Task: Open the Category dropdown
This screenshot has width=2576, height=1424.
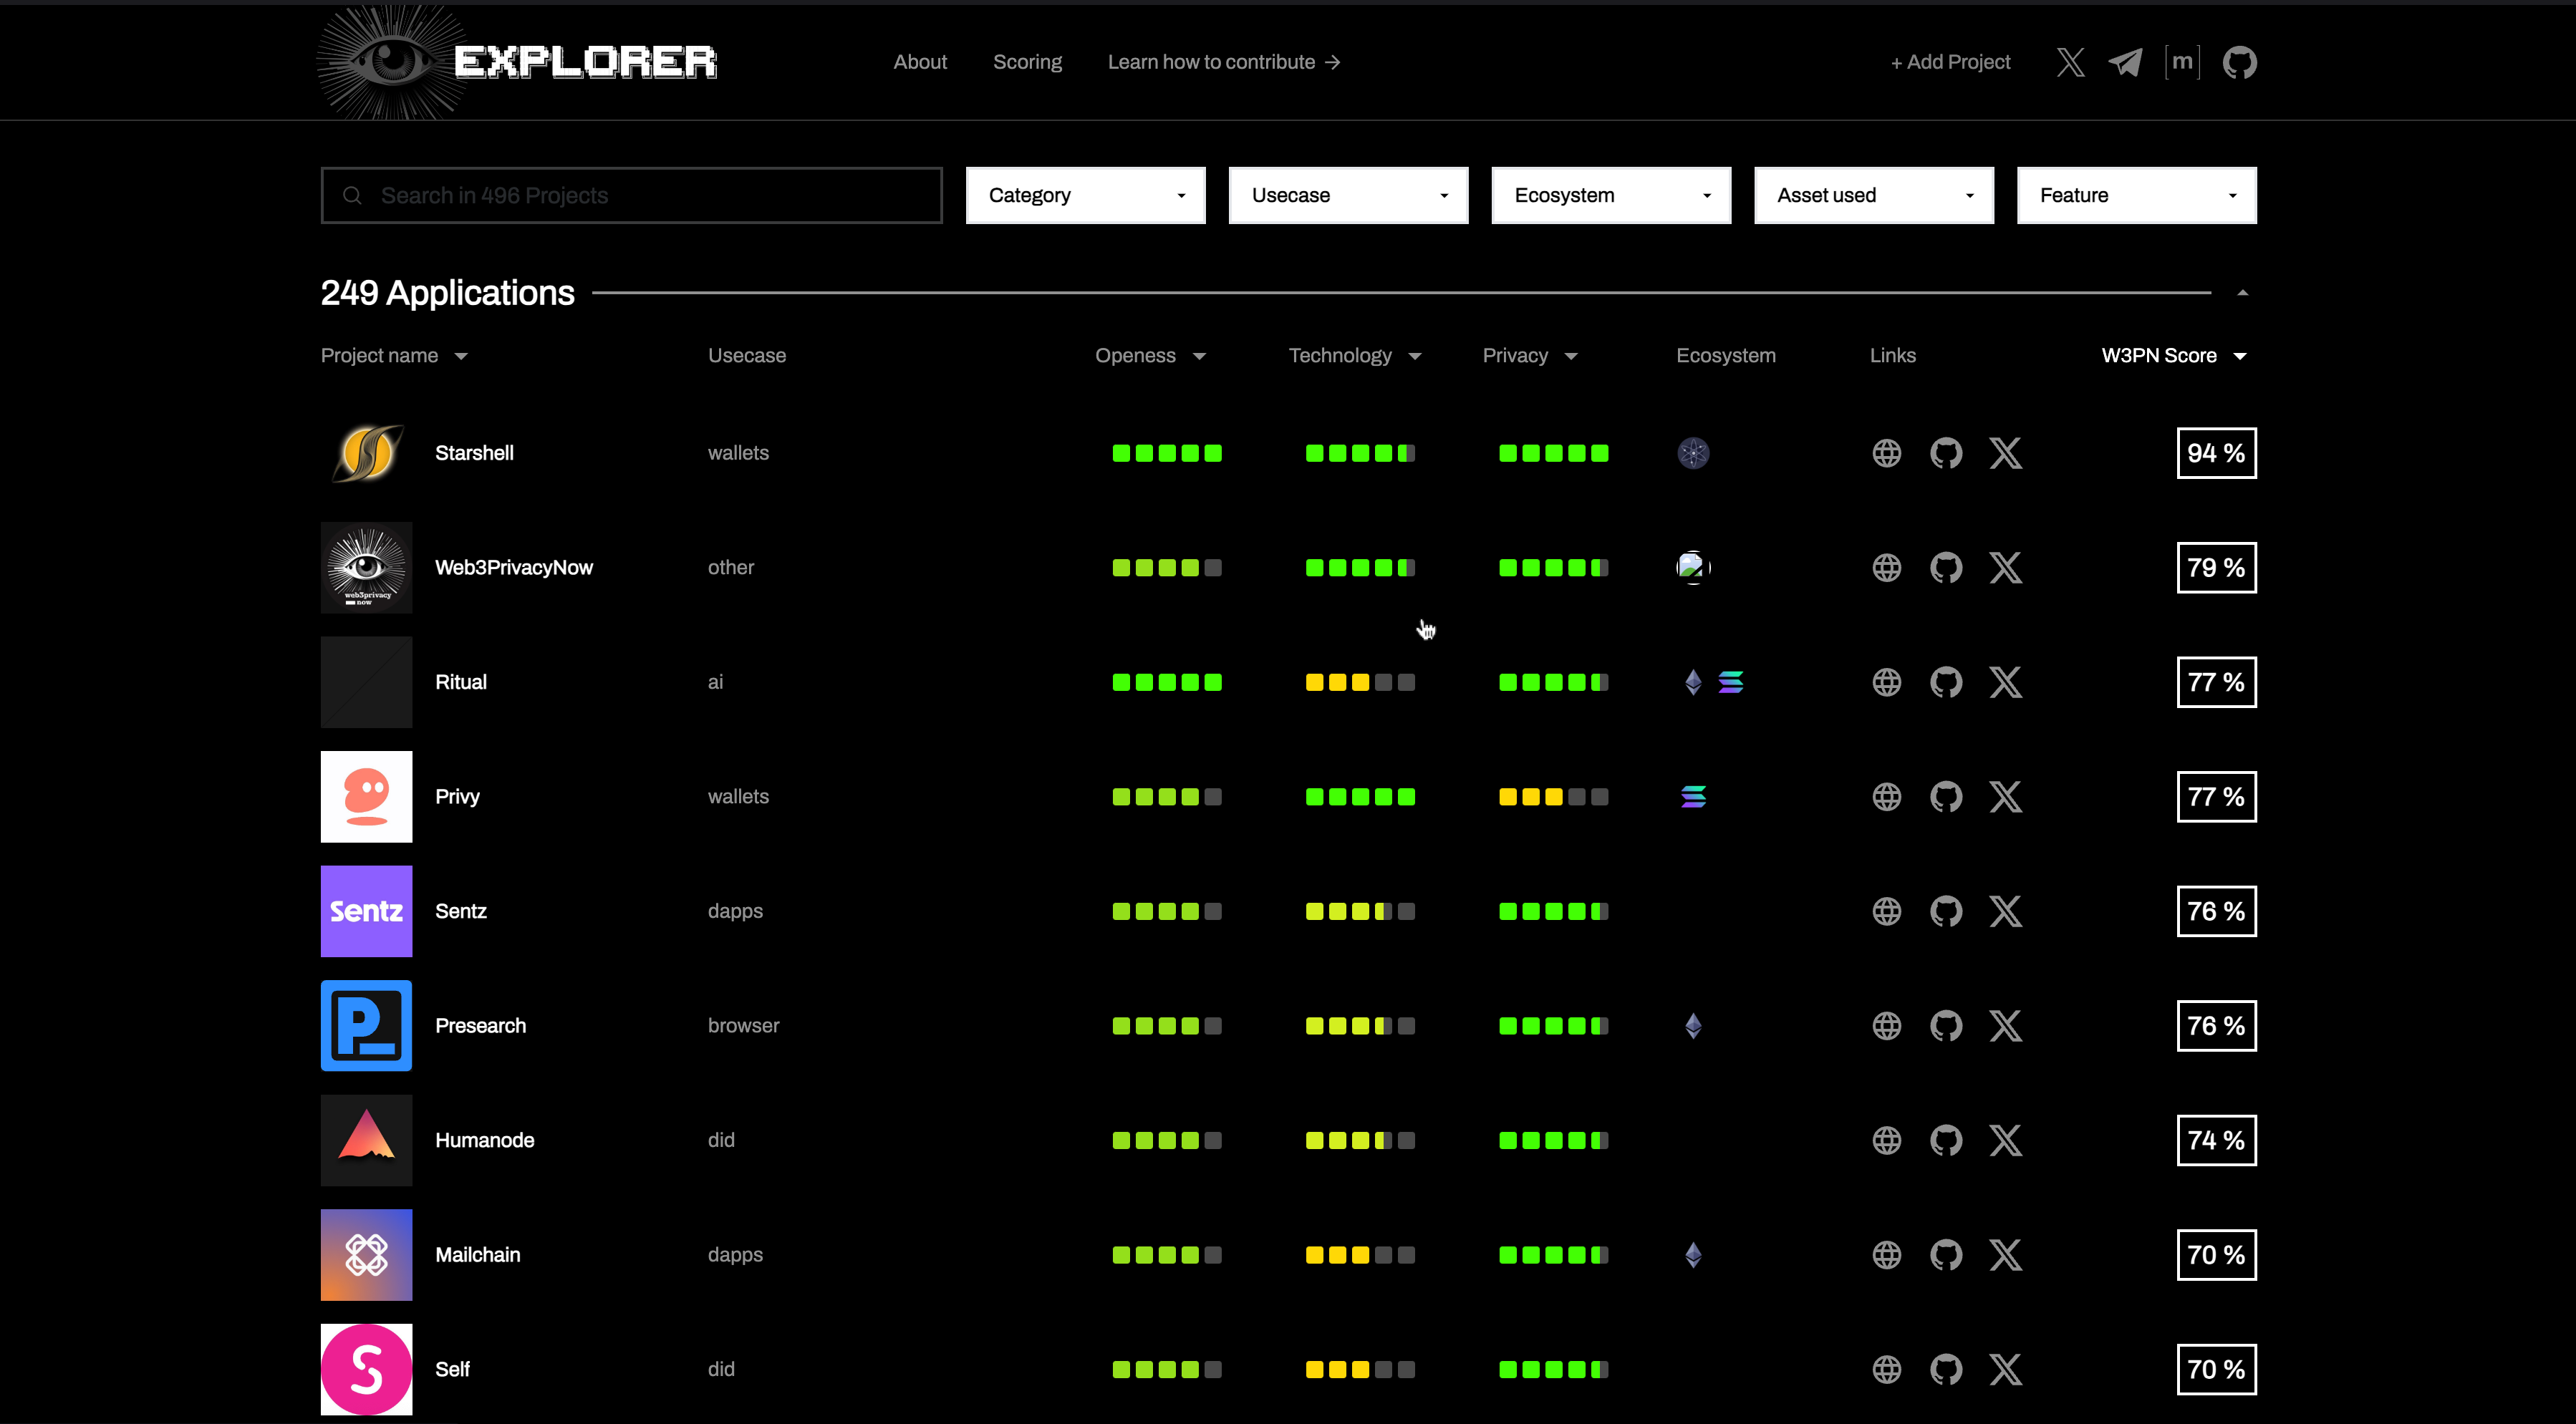Action: point(1086,195)
